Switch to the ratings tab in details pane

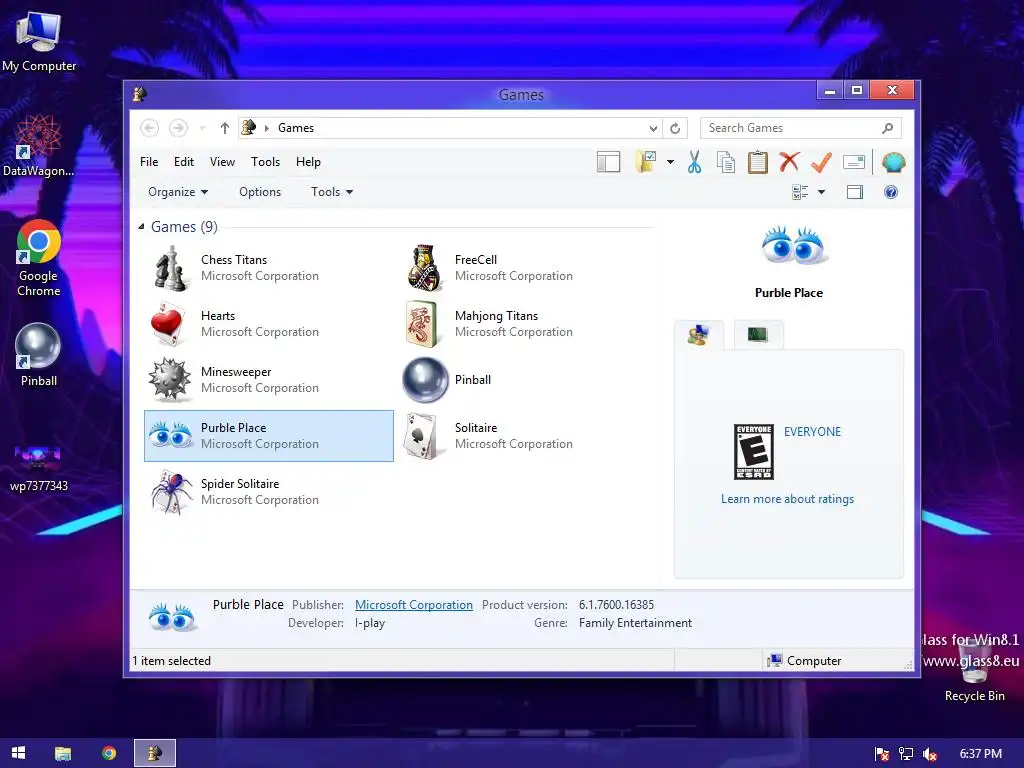click(698, 335)
